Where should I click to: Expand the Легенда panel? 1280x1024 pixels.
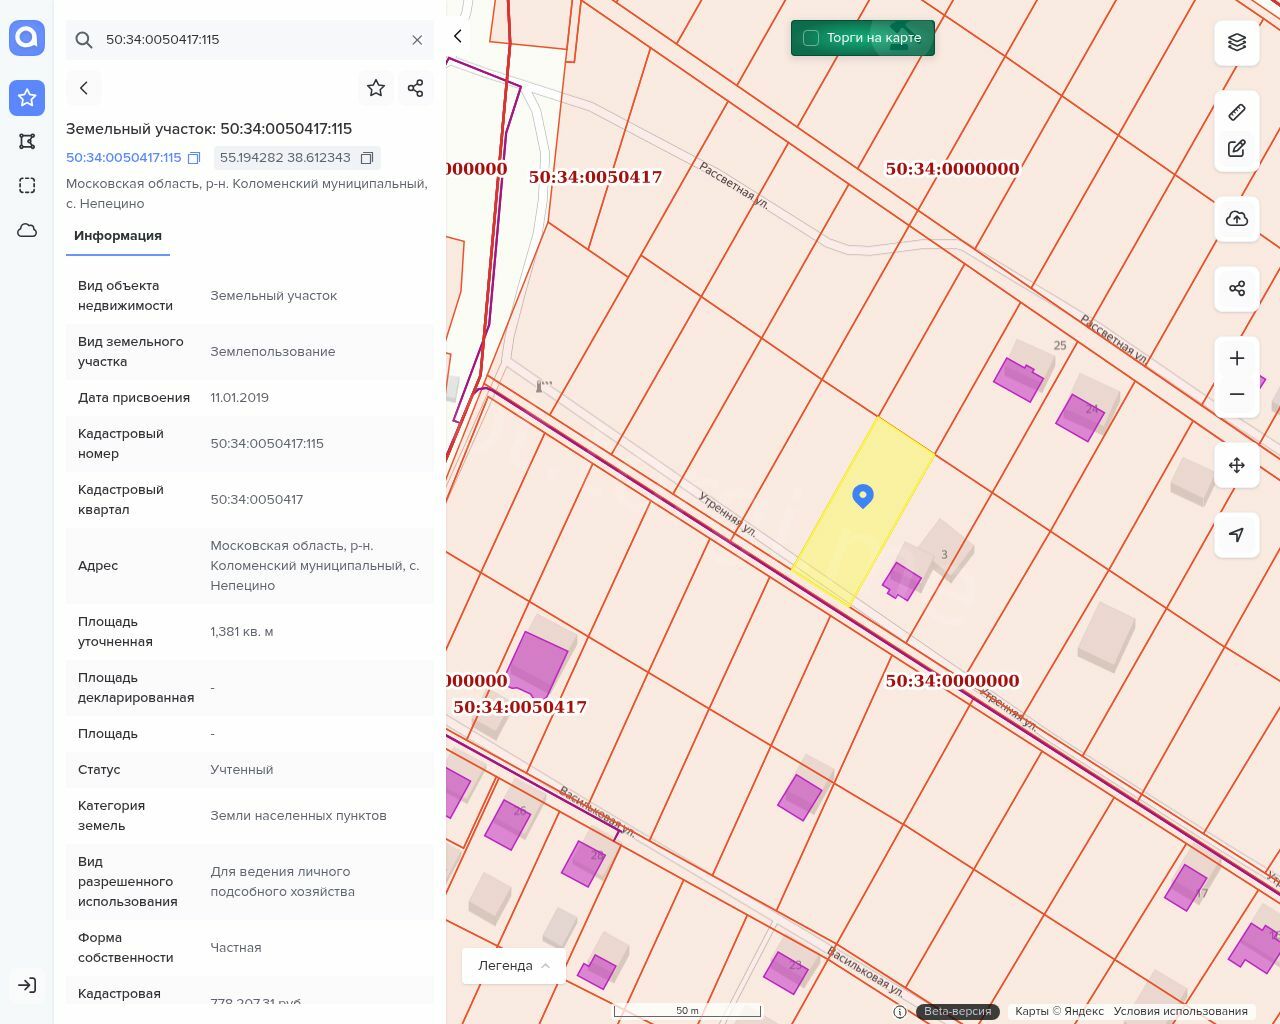pyautogui.click(x=514, y=966)
